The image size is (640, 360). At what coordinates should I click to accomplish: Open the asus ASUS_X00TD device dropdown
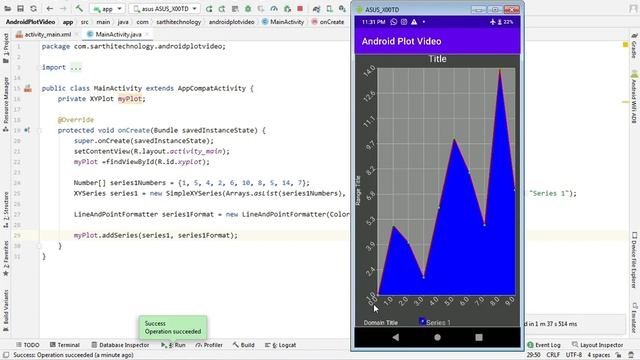point(165,9)
